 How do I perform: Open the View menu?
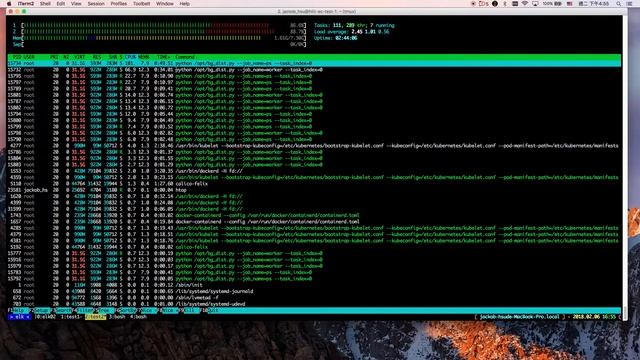click(x=76, y=4)
